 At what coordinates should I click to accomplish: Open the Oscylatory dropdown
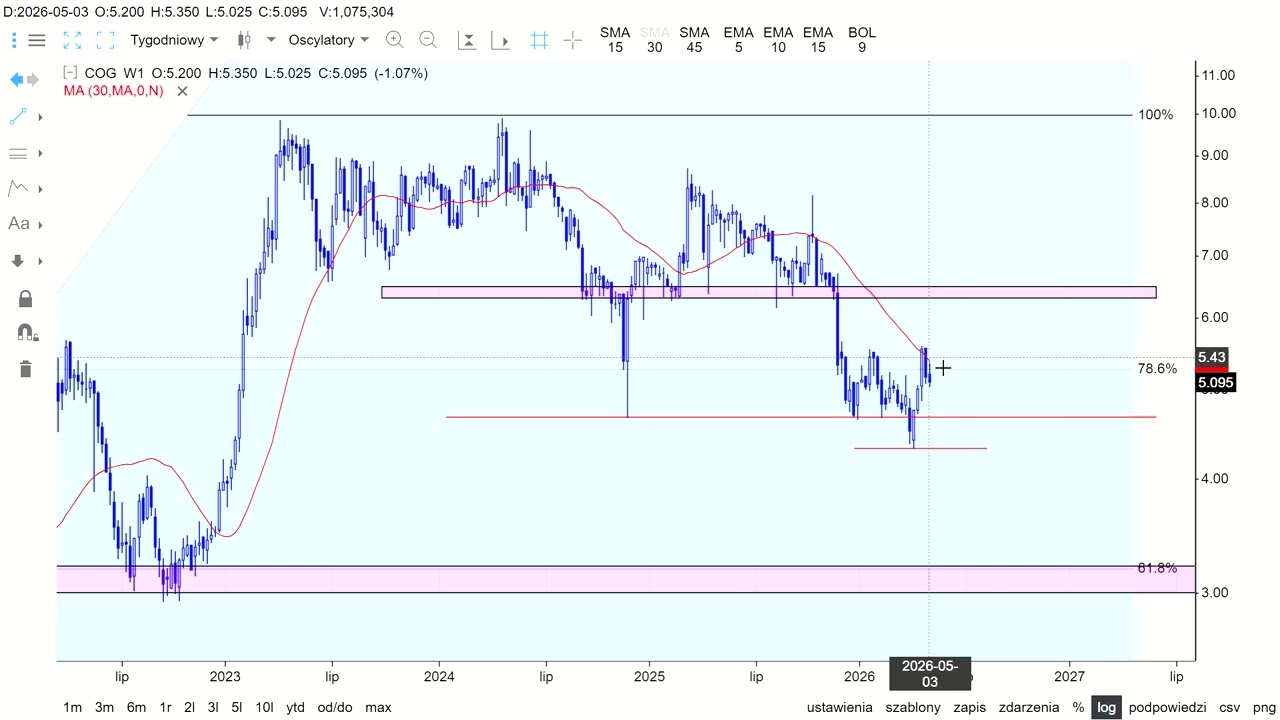pyautogui.click(x=329, y=40)
